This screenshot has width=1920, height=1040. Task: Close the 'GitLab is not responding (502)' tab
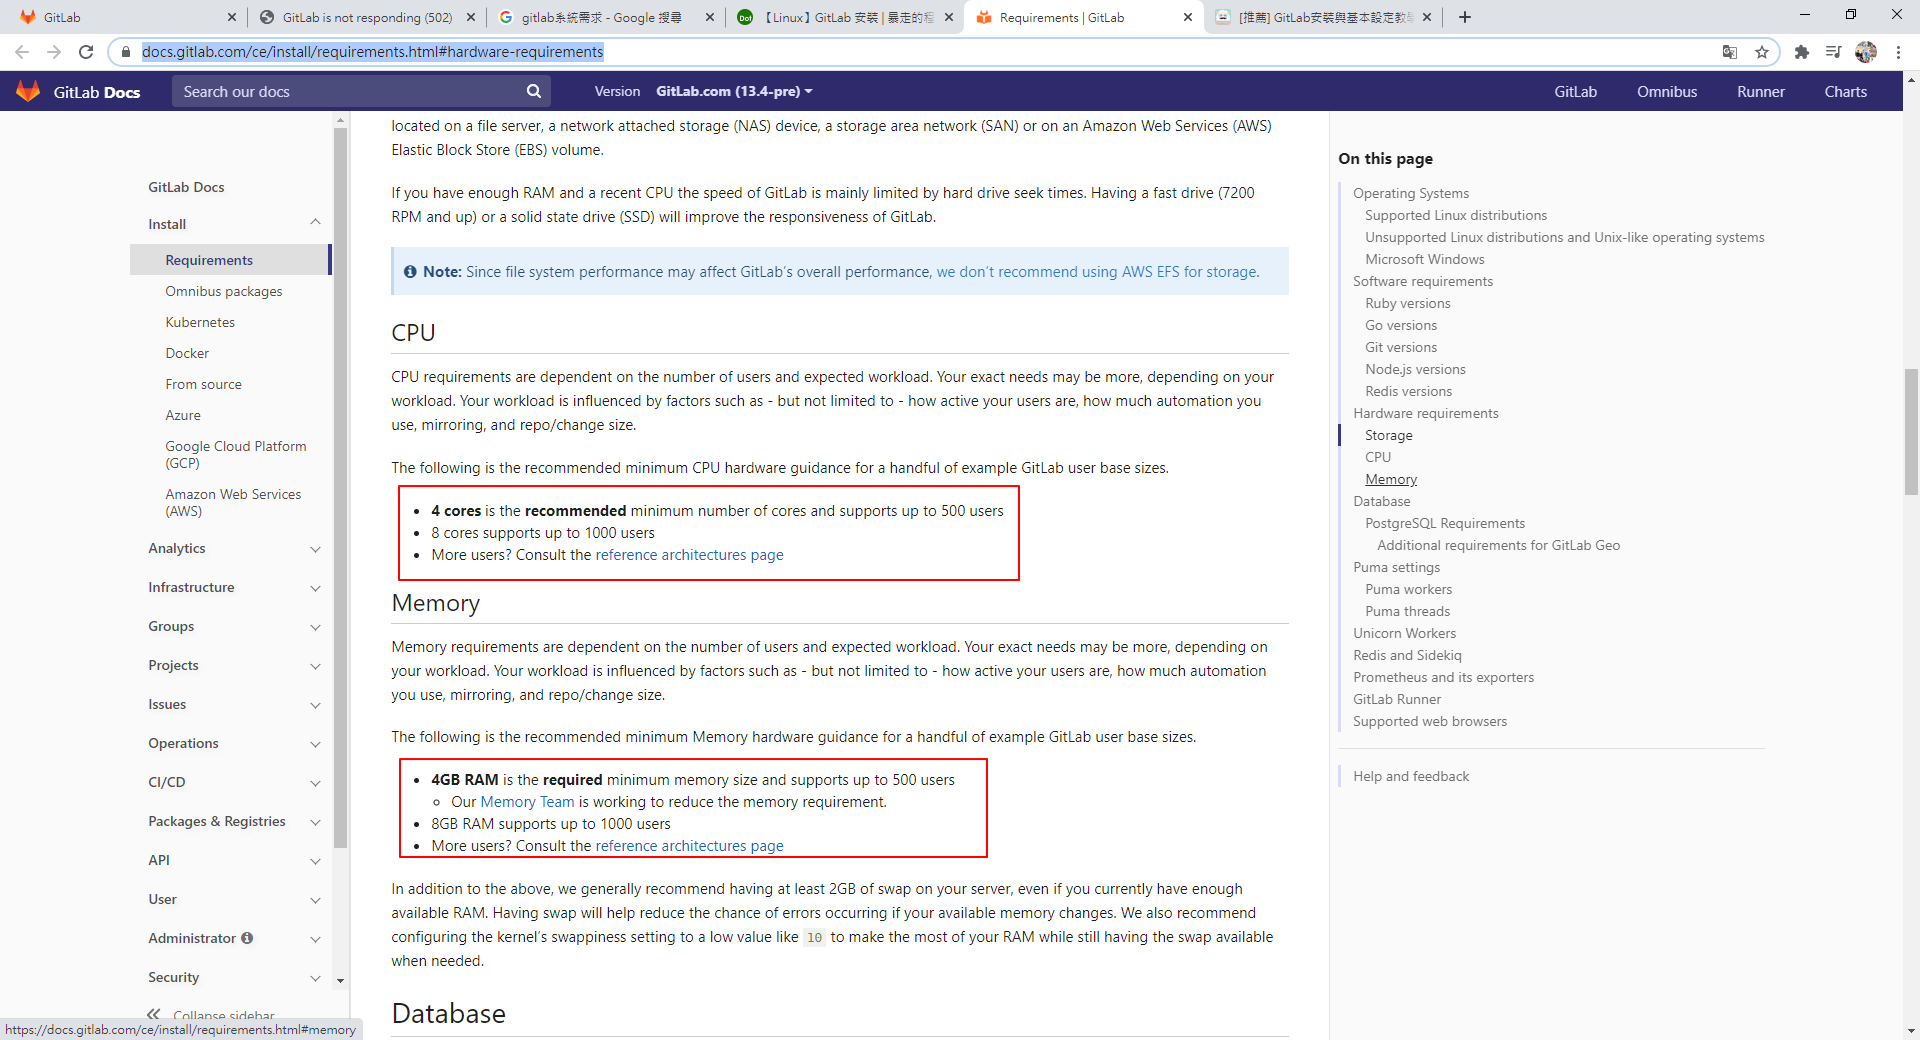pyautogui.click(x=472, y=17)
